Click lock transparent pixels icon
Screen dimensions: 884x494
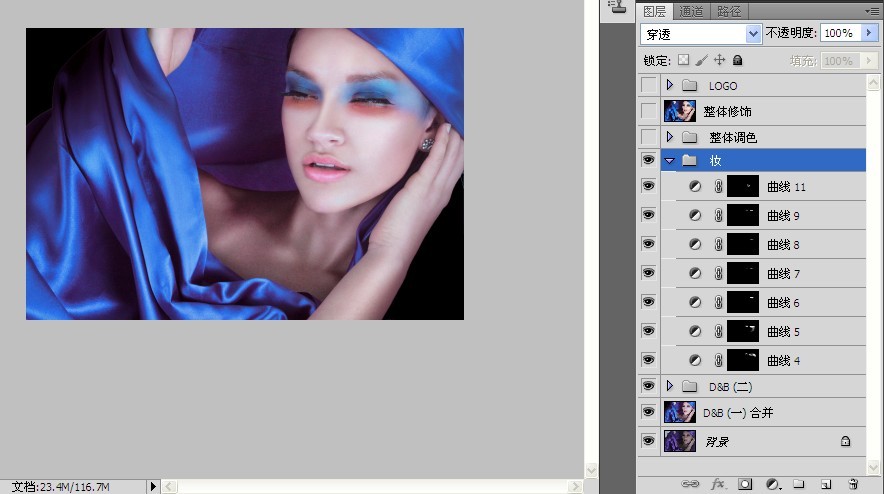683,60
